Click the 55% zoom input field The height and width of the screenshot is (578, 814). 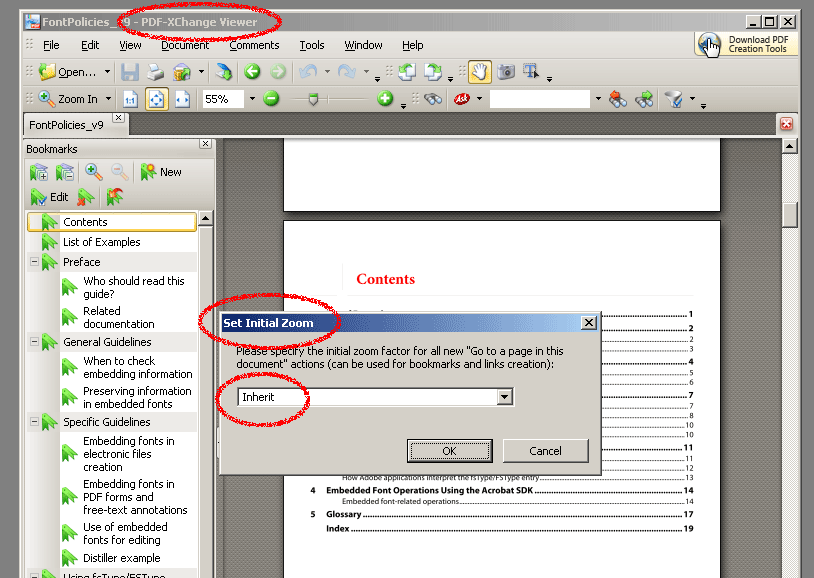tap(223, 99)
